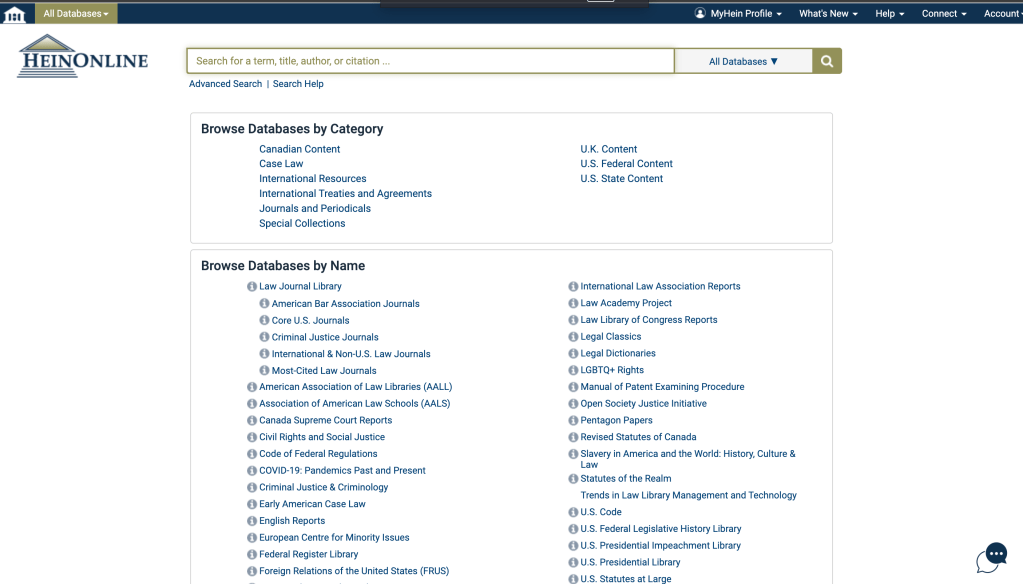Viewport: 1023px width, 584px height.
Task: Click the HeinOnline logo
Action: pos(83,57)
